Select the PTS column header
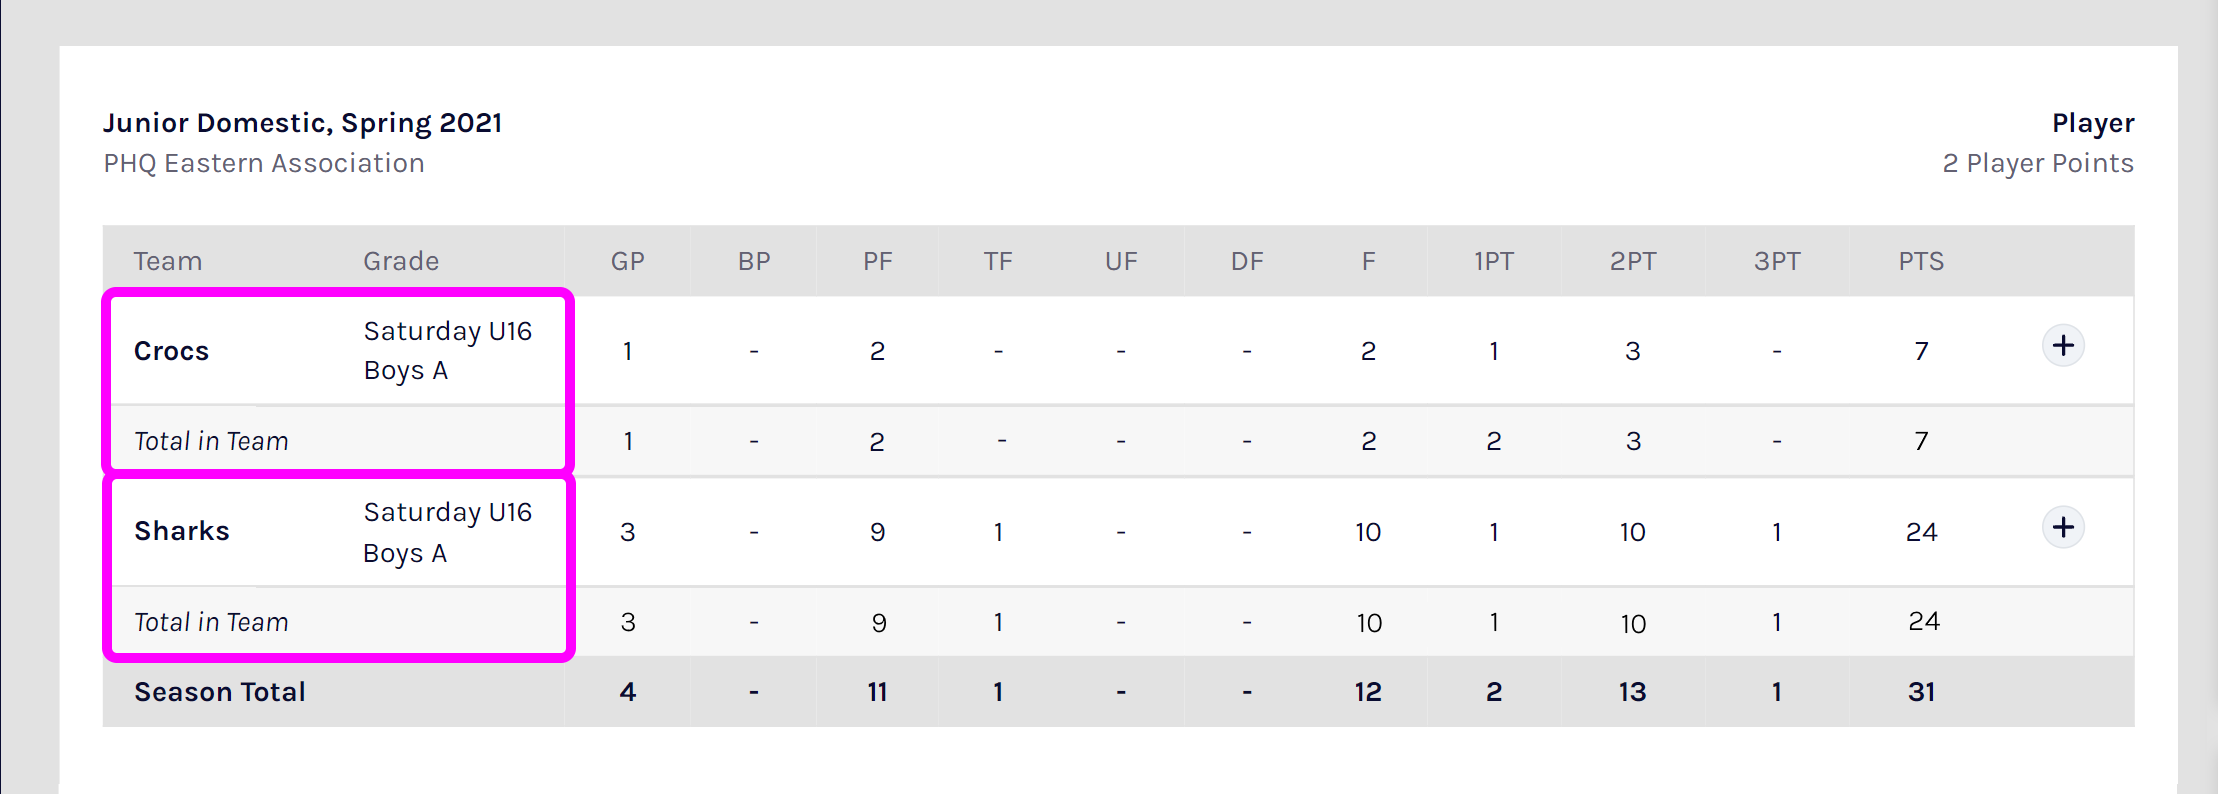 click(x=1920, y=261)
